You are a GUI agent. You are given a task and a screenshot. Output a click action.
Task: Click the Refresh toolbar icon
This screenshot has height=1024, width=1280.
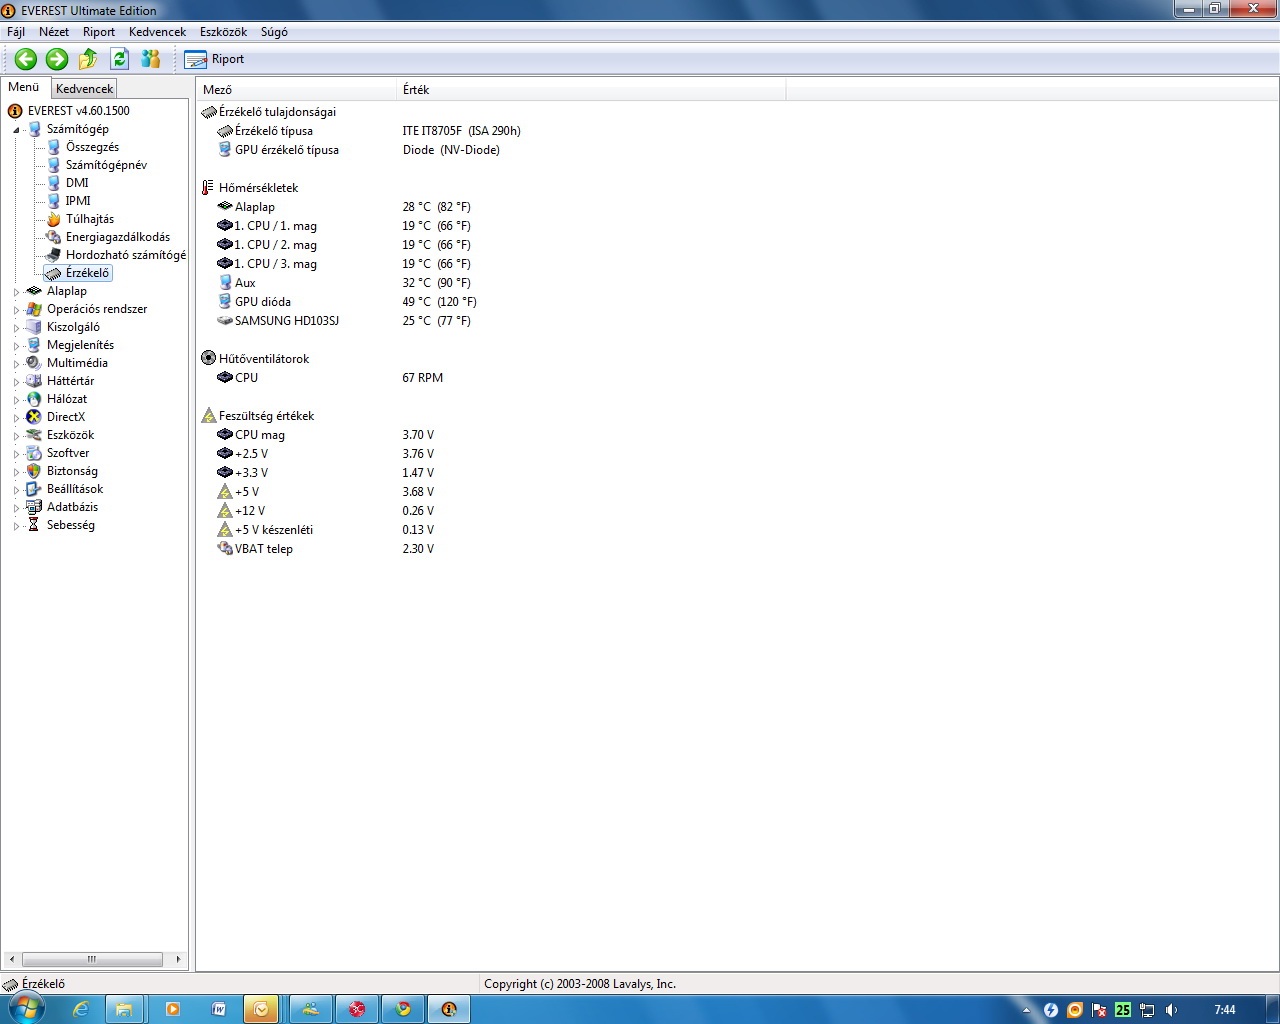click(x=119, y=59)
